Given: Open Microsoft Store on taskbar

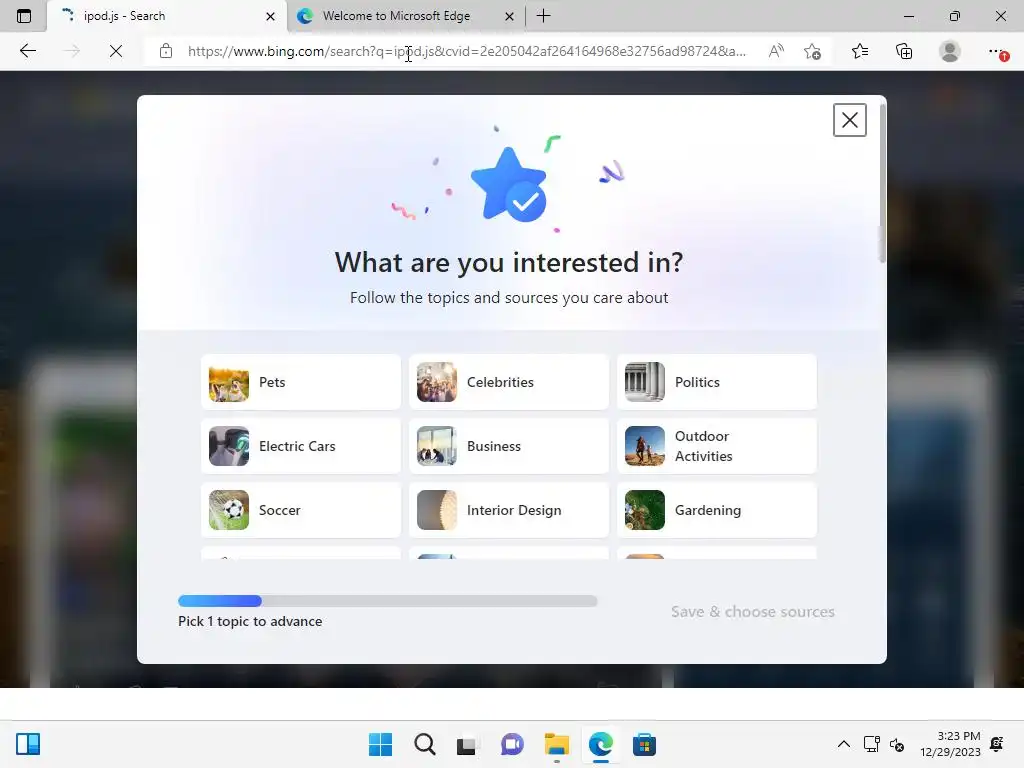Looking at the screenshot, I should coord(644,744).
